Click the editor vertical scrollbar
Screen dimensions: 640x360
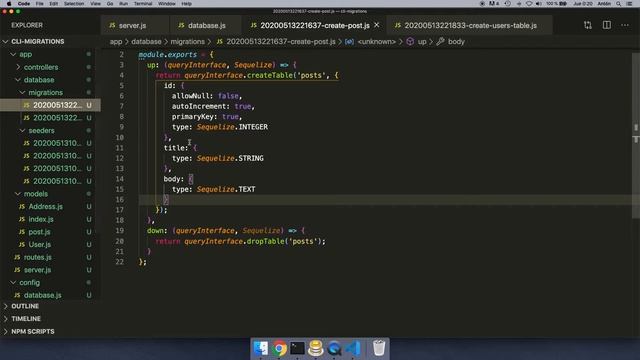tap(636, 135)
